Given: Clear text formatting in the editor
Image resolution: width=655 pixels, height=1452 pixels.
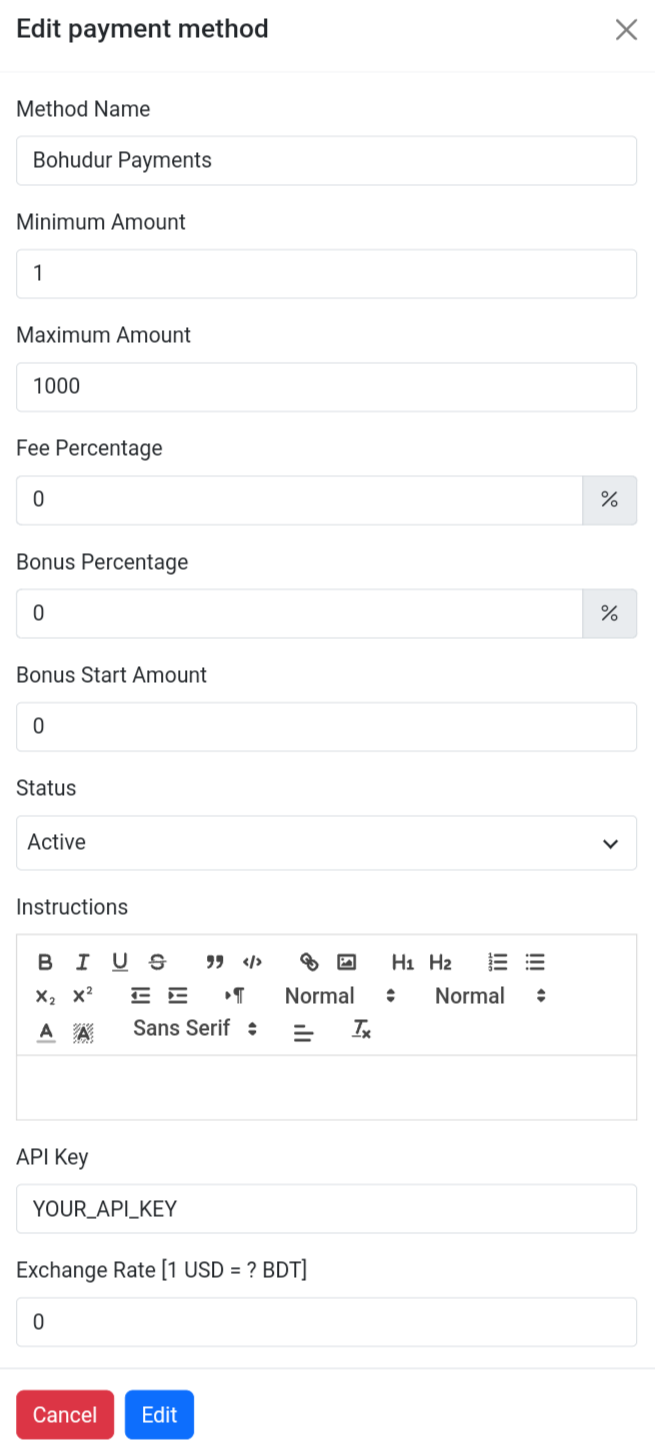Looking at the screenshot, I should point(361,1029).
